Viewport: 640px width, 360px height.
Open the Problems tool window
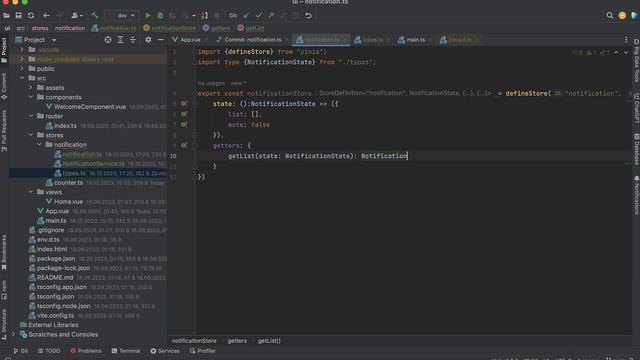click(x=86, y=351)
